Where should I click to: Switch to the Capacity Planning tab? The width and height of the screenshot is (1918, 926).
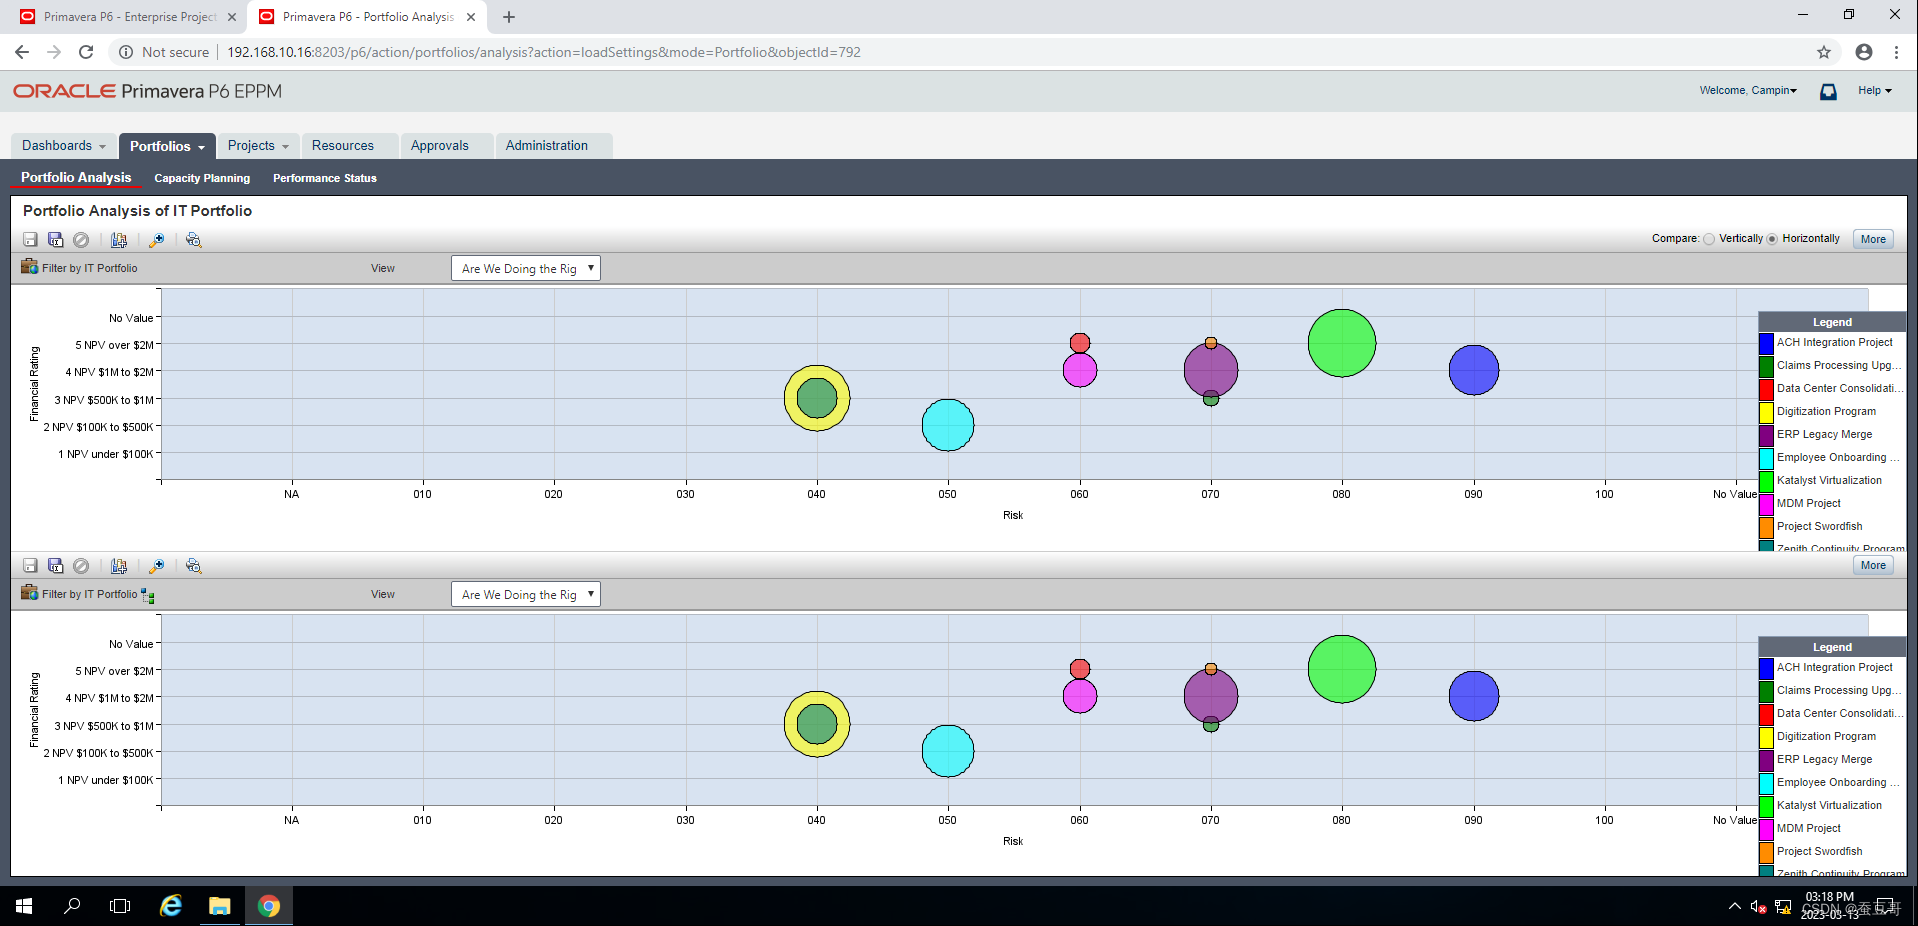[201, 178]
